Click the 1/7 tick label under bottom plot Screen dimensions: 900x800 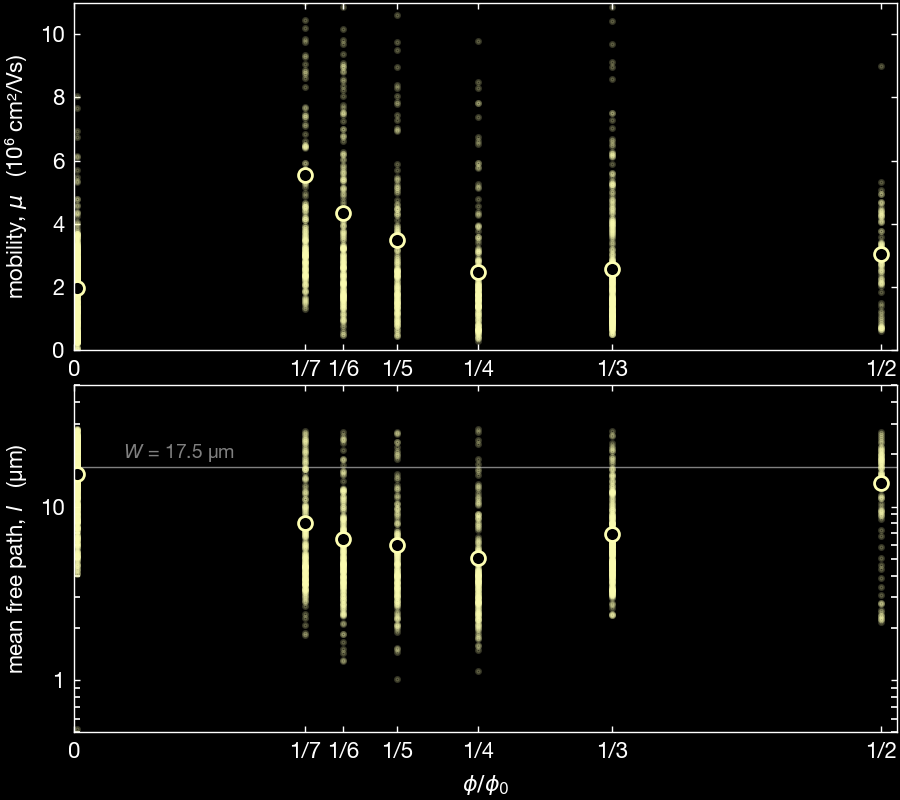point(305,750)
